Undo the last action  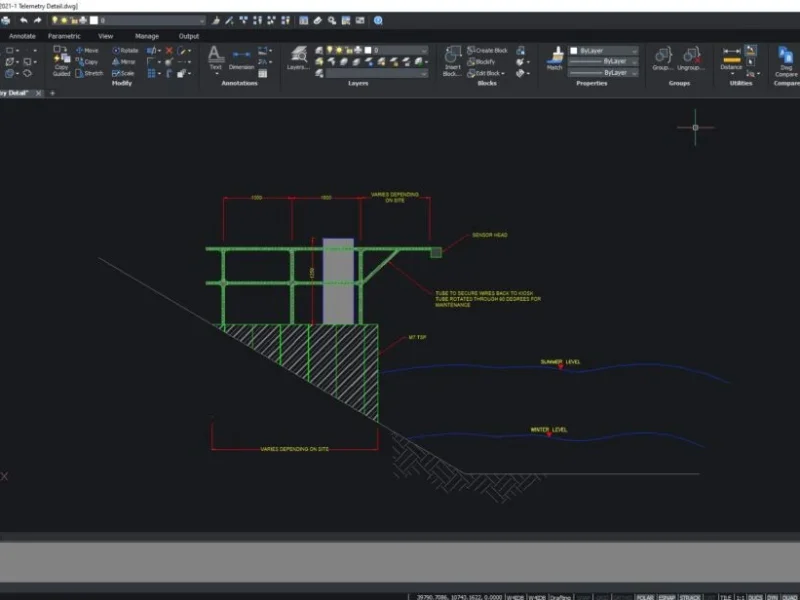[23, 20]
